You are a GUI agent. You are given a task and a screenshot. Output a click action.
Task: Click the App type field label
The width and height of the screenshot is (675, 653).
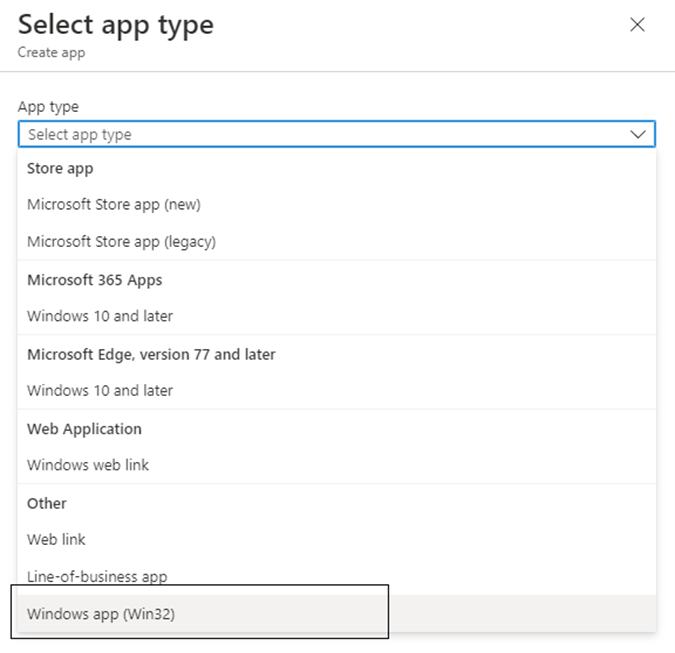click(x=48, y=106)
